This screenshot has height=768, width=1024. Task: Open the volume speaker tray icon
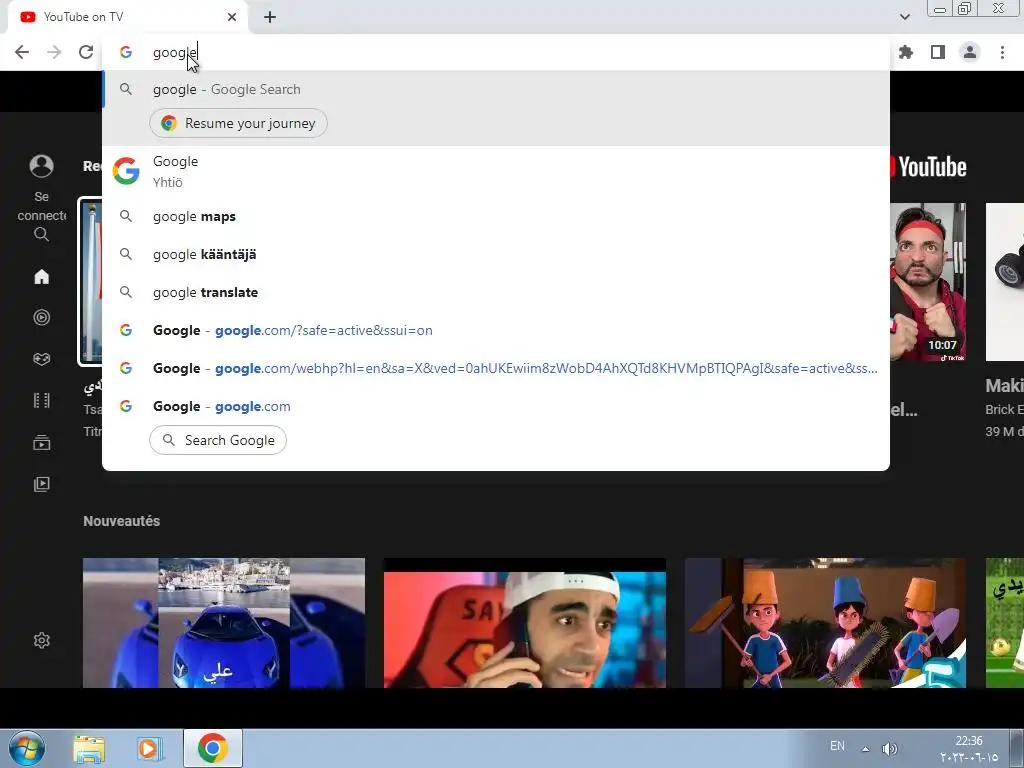coord(889,749)
